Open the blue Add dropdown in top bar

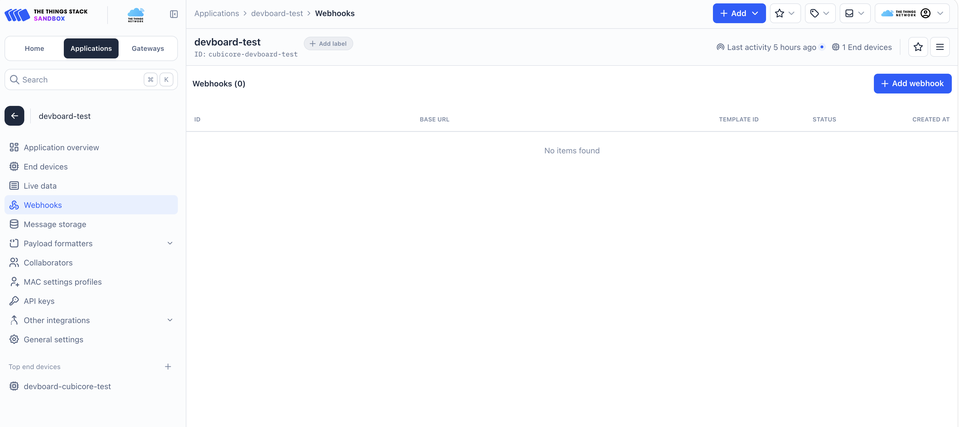(739, 13)
